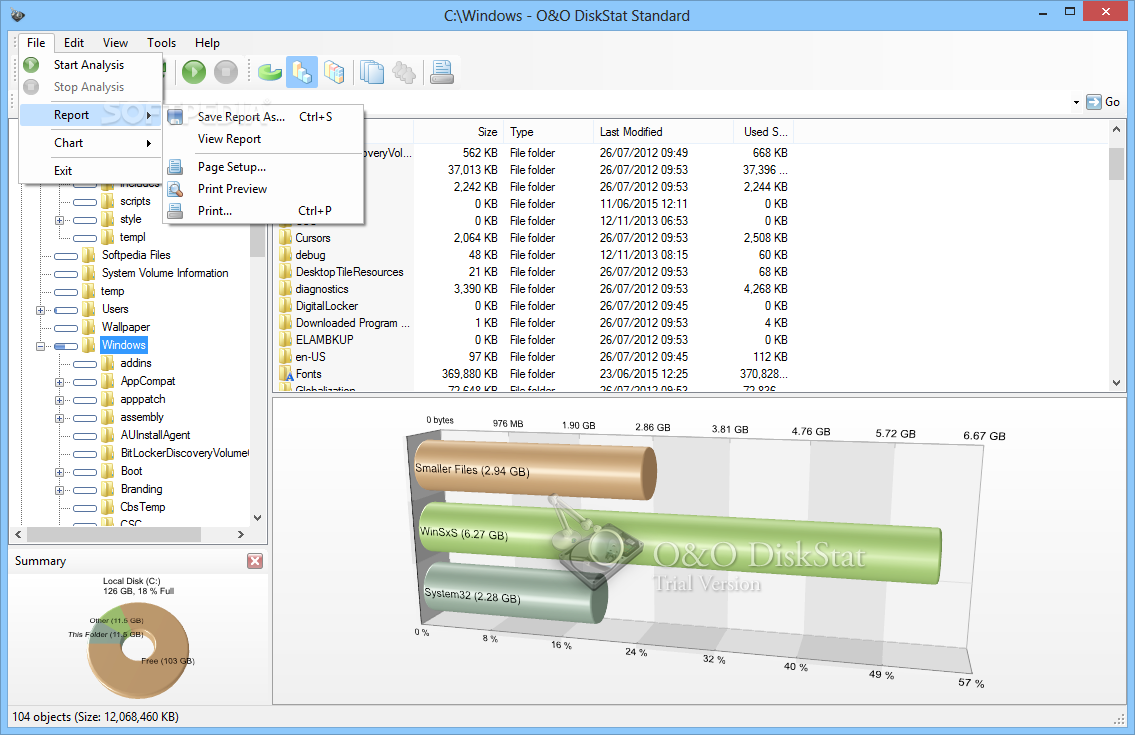The image size is (1135, 735).
Task: Click the Wallpaper folder icon in tree
Action: click(89, 327)
